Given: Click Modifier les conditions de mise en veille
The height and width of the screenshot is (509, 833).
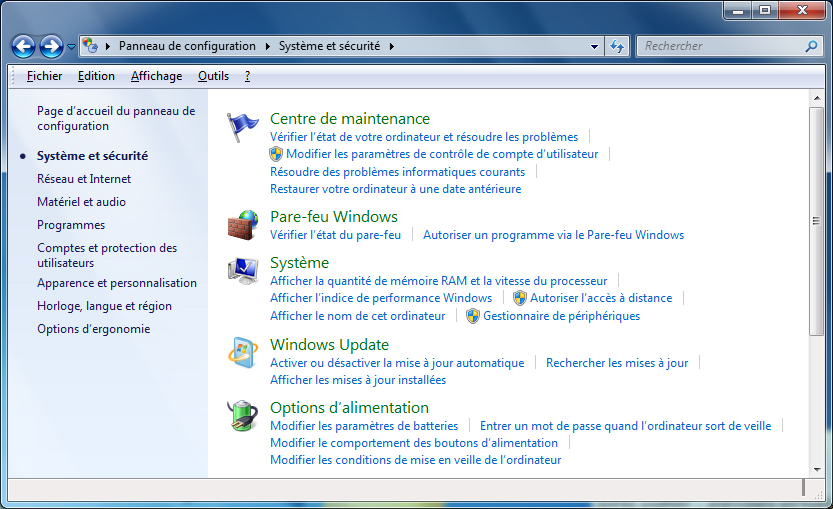Looking at the screenshot, I should coord(415,460).
